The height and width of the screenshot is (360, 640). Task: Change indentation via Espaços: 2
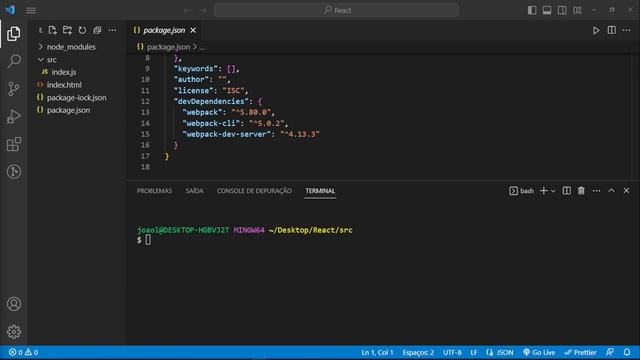coord(418,352)
